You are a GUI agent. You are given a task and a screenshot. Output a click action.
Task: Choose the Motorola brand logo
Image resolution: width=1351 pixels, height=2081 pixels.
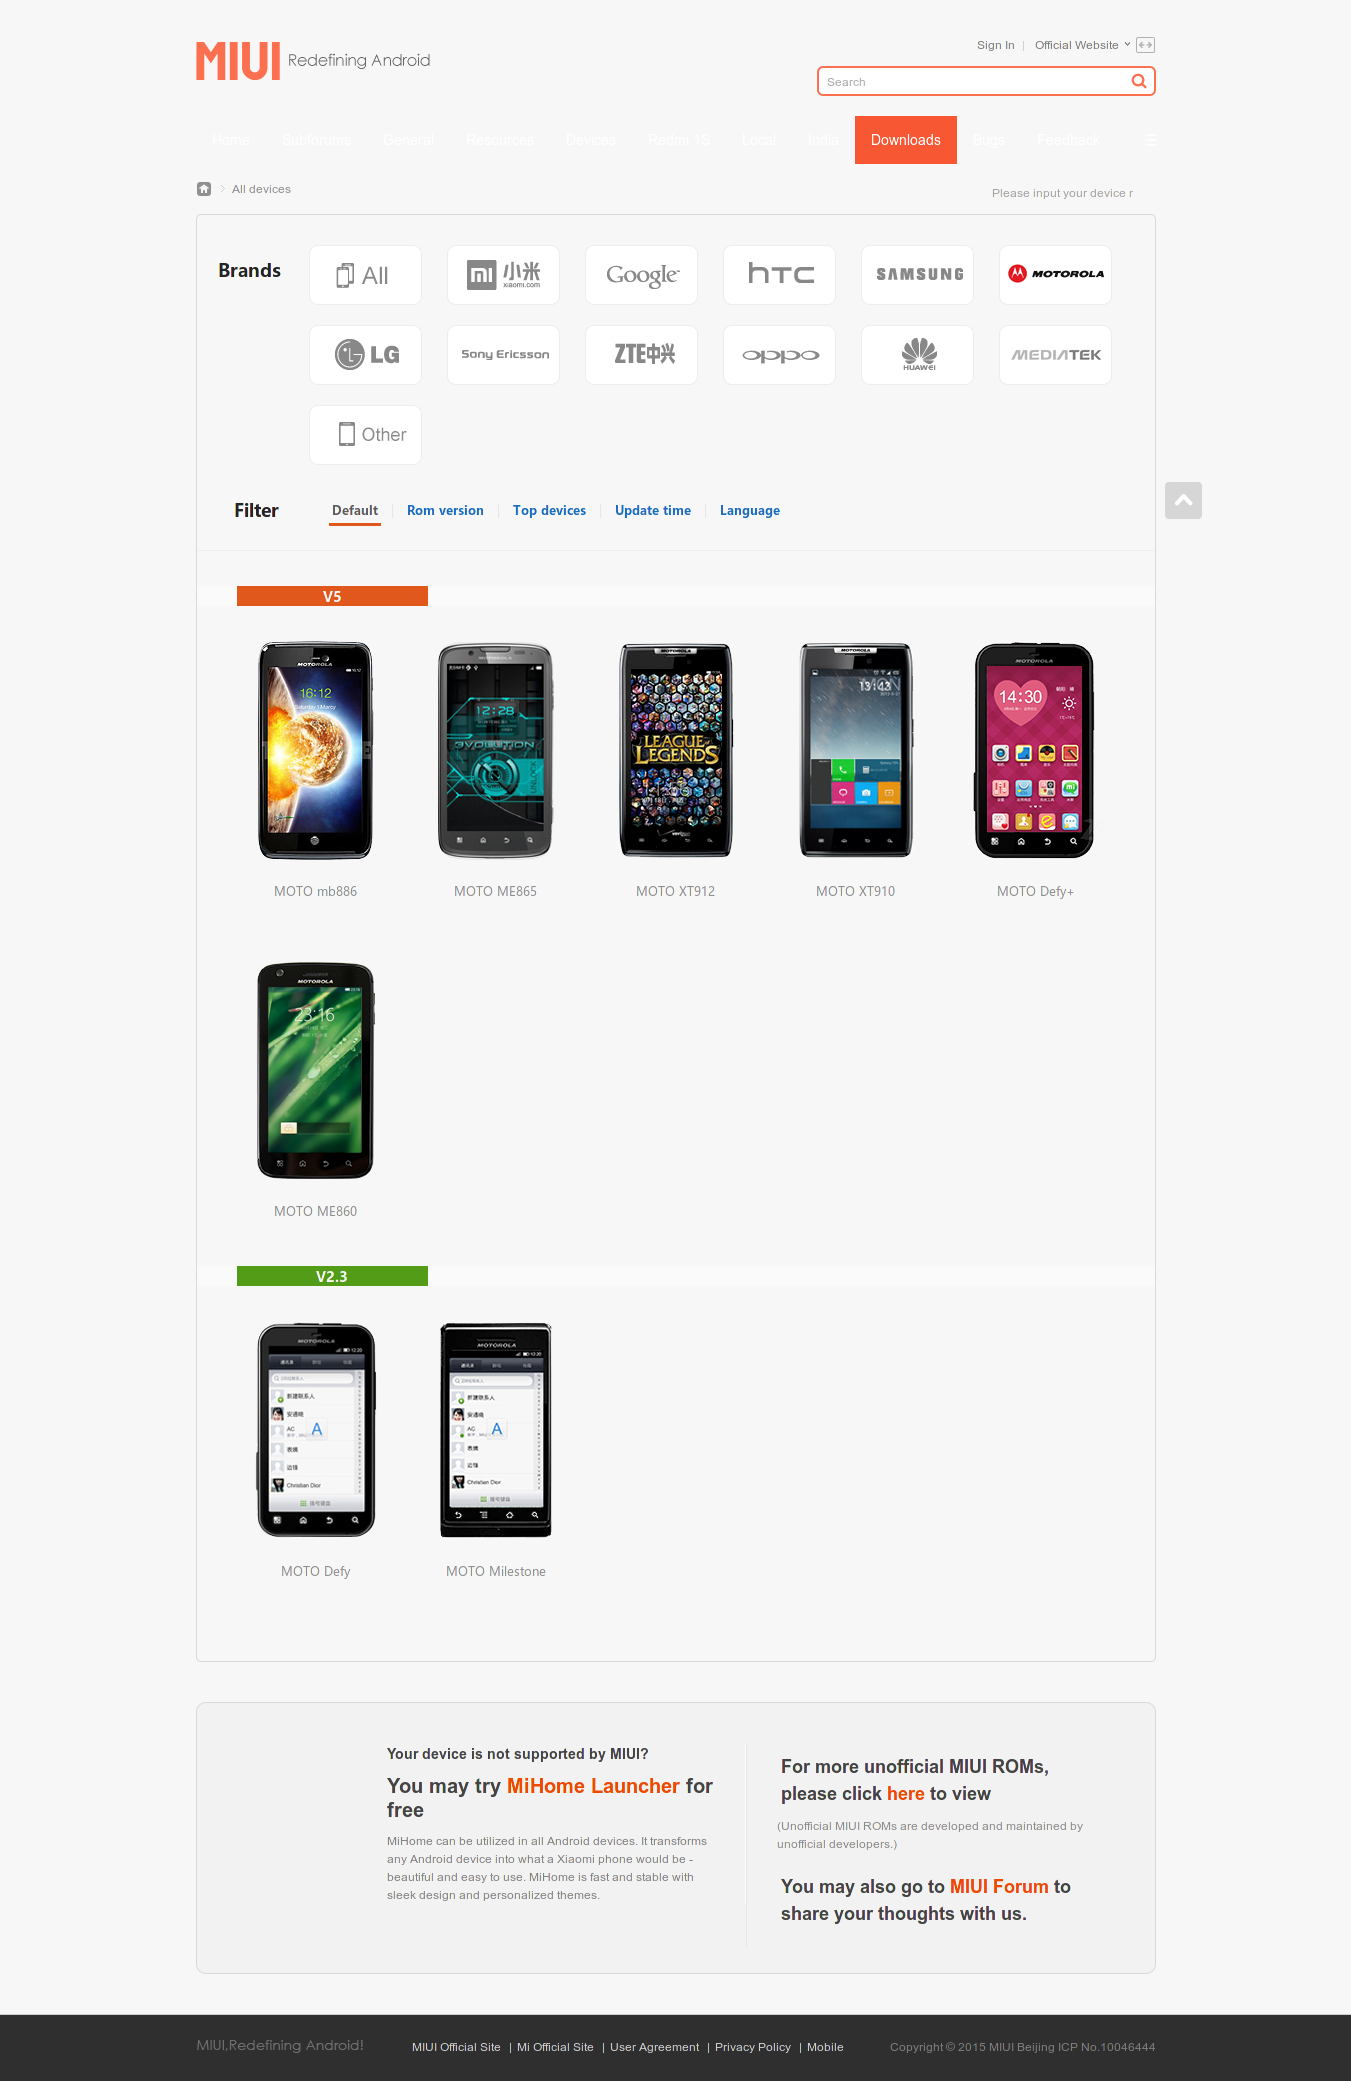click(x=1055, y=275)
